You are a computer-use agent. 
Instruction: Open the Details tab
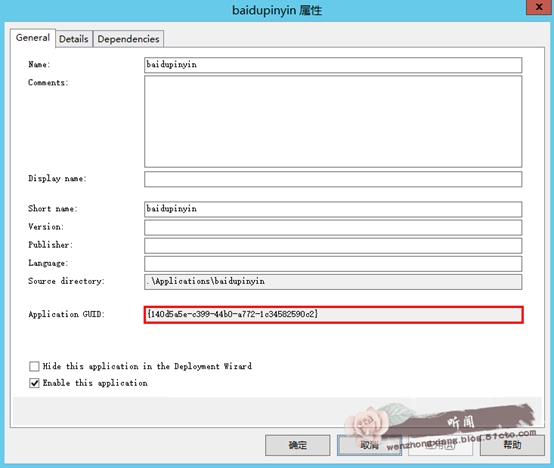pyautogui.click(x=73, y=39)
